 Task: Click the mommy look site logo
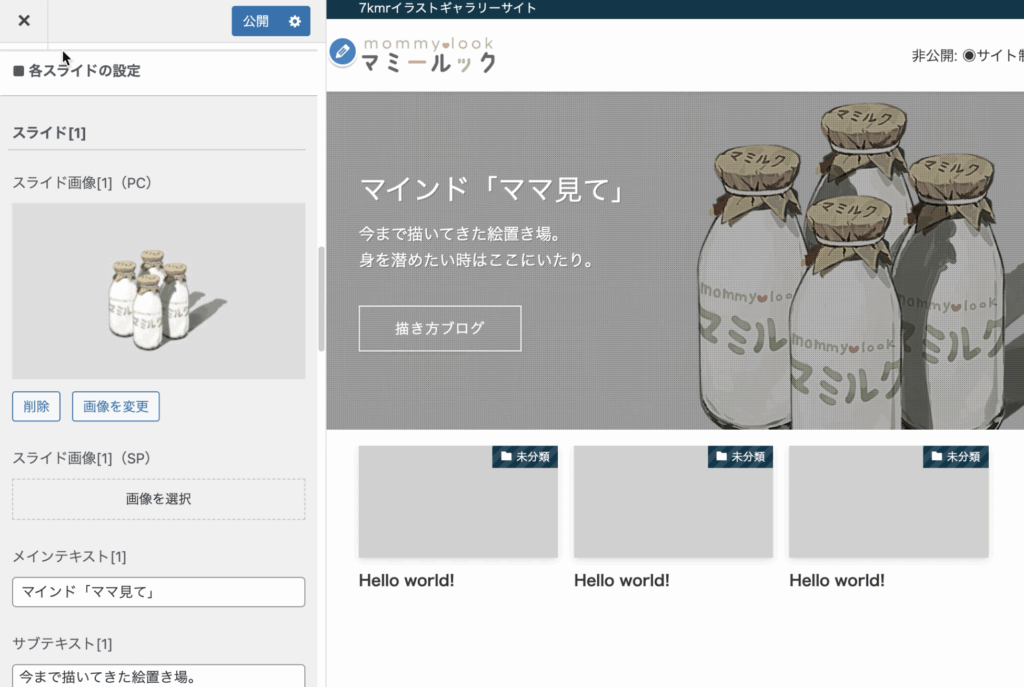428,55
